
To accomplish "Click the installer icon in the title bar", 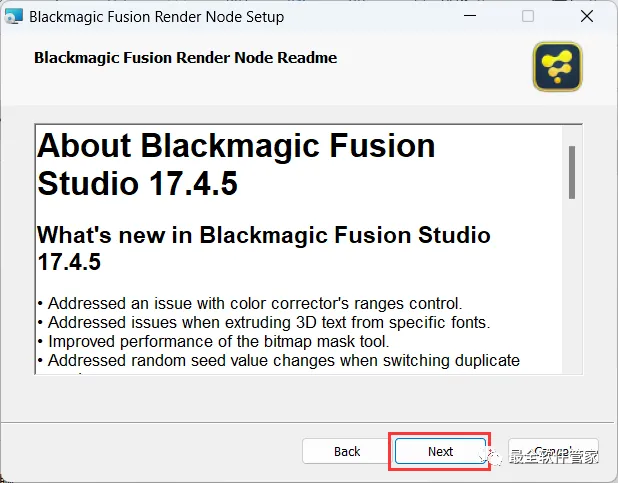I will [x=13, y=17].
